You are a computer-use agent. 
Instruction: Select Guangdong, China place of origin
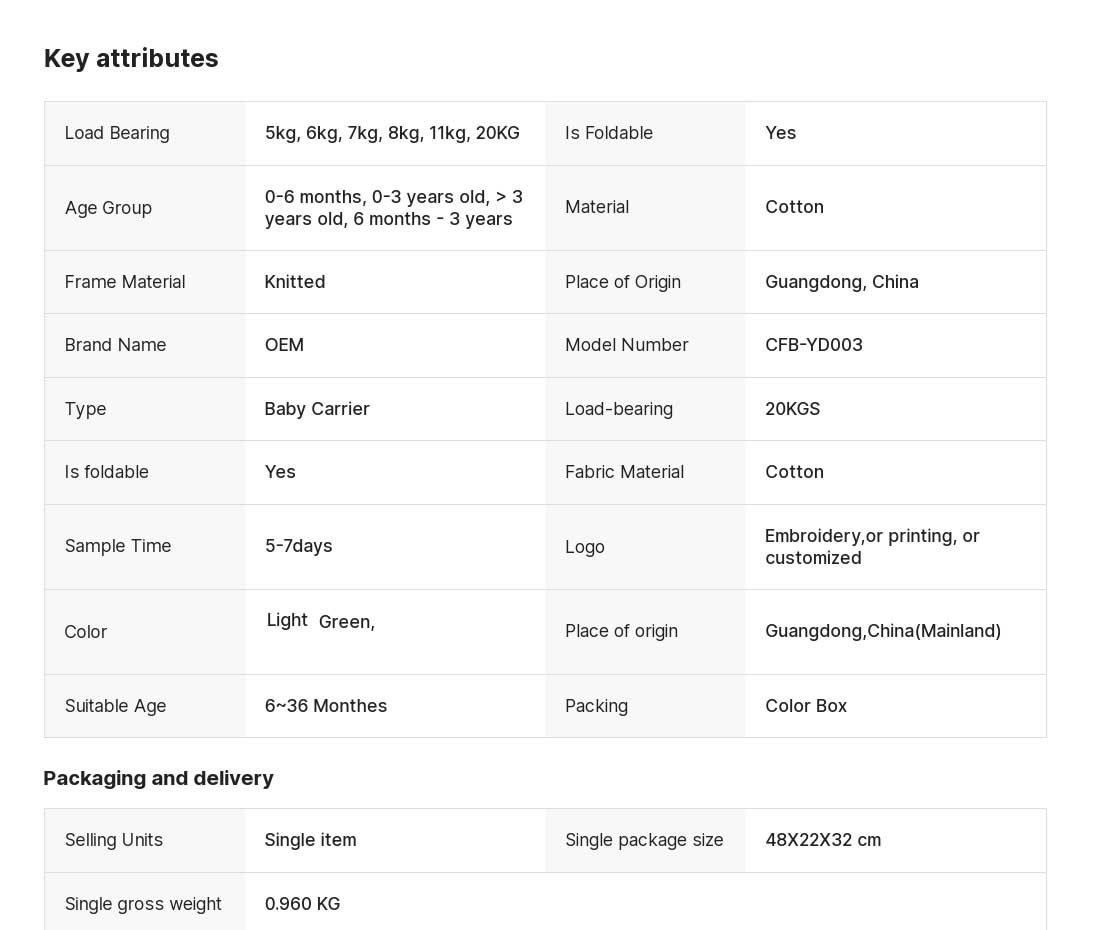coord(842,282)
